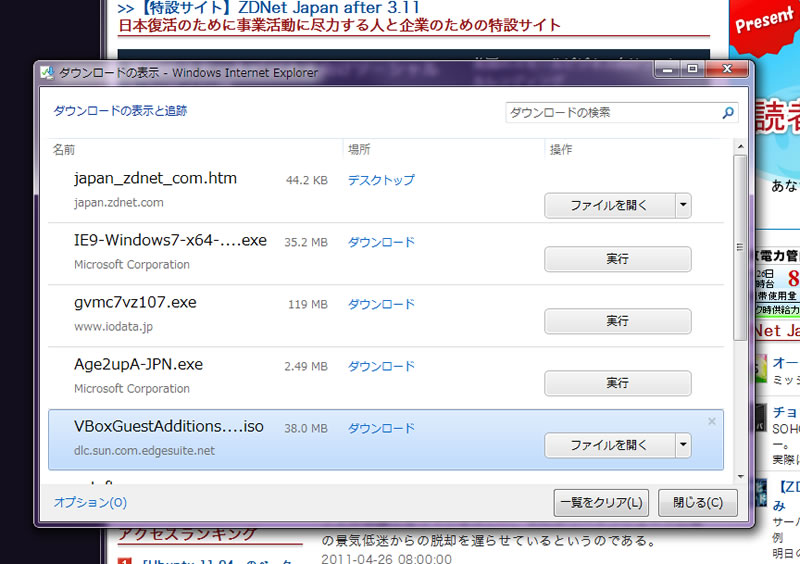Click 閉じる(C) button
This screenshot has height=564, width=800.
coord(697,503)
